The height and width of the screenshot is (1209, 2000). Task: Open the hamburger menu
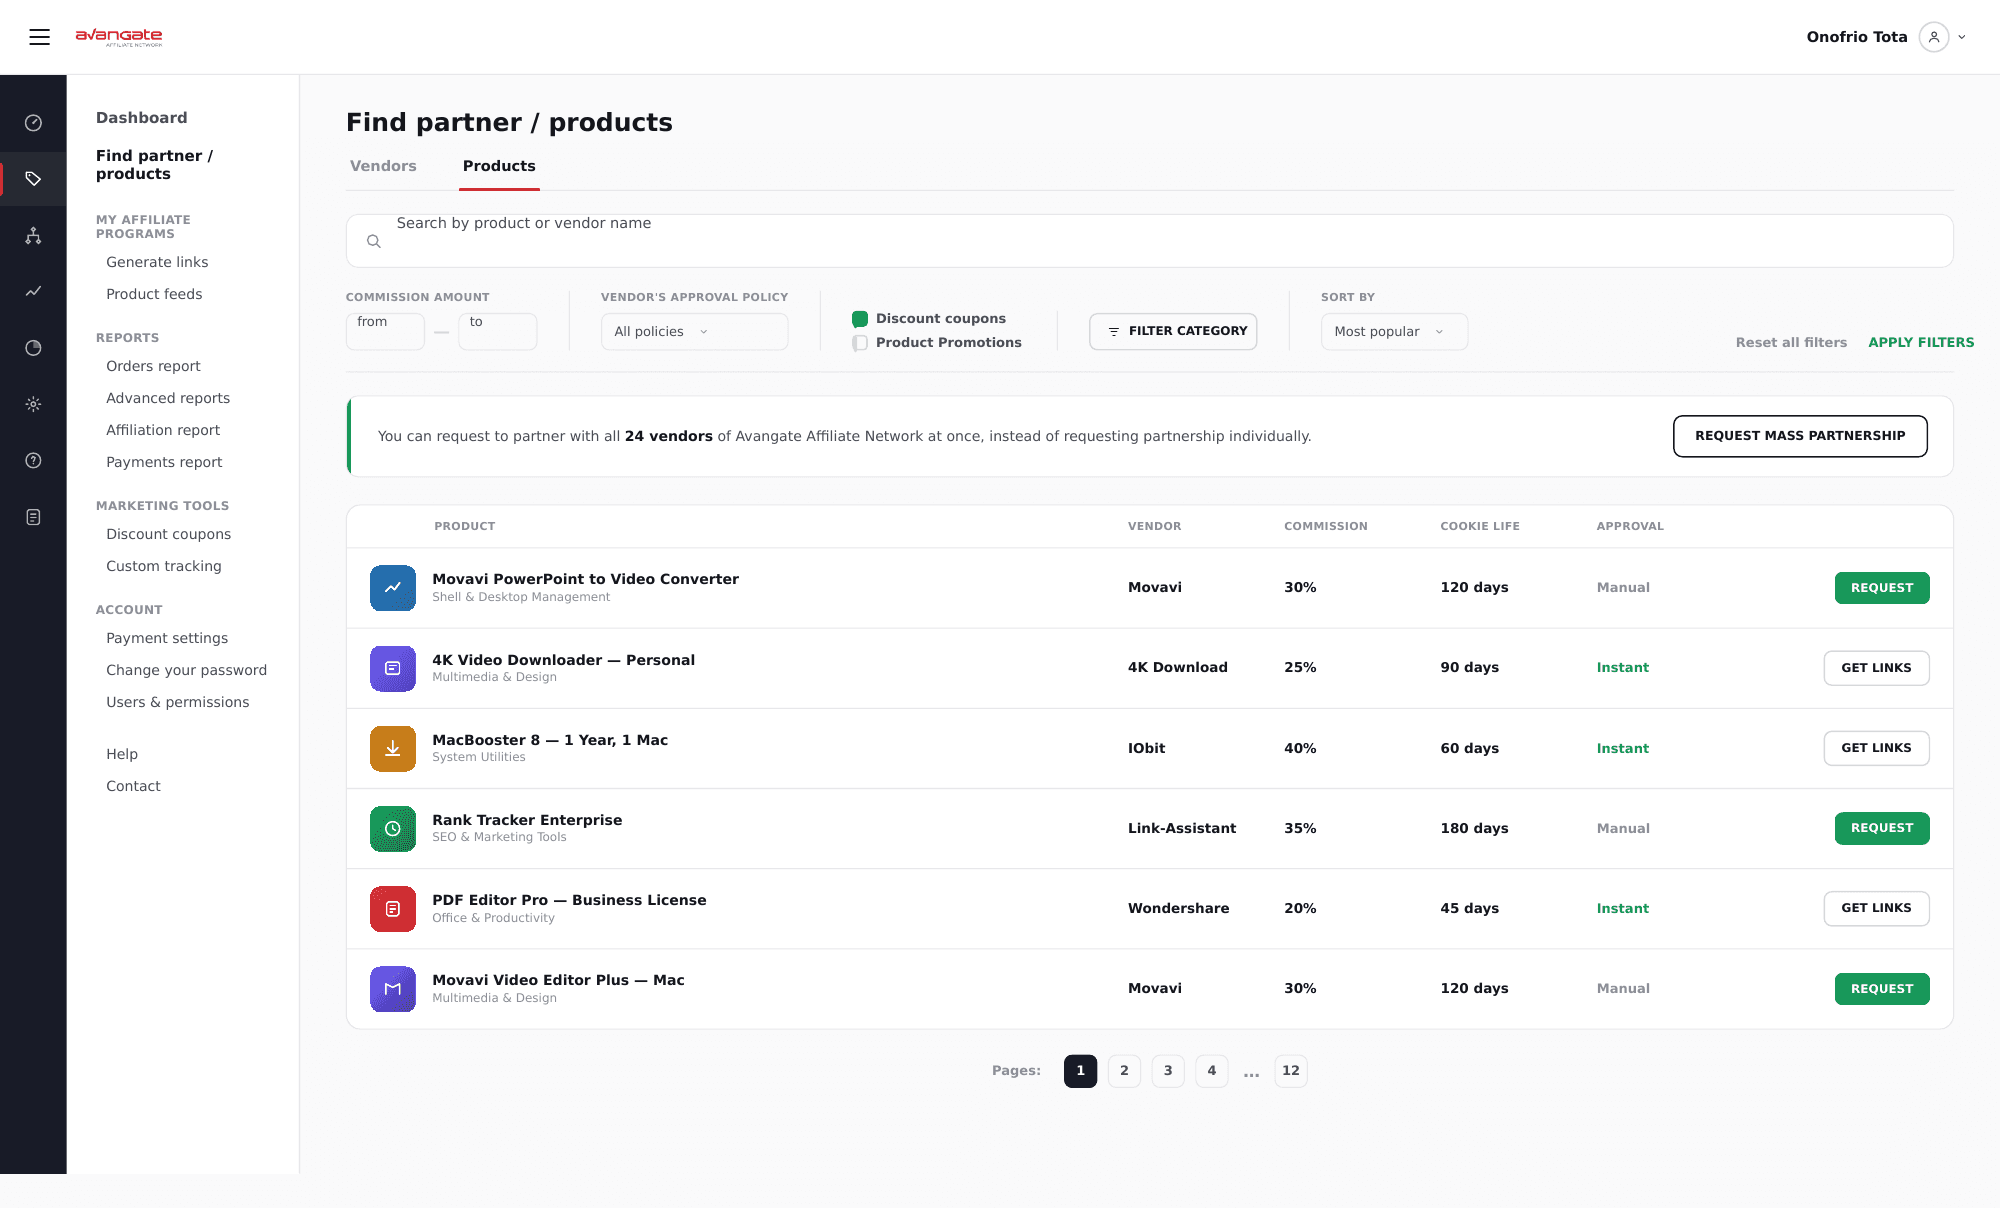click(x=39, y=37)
